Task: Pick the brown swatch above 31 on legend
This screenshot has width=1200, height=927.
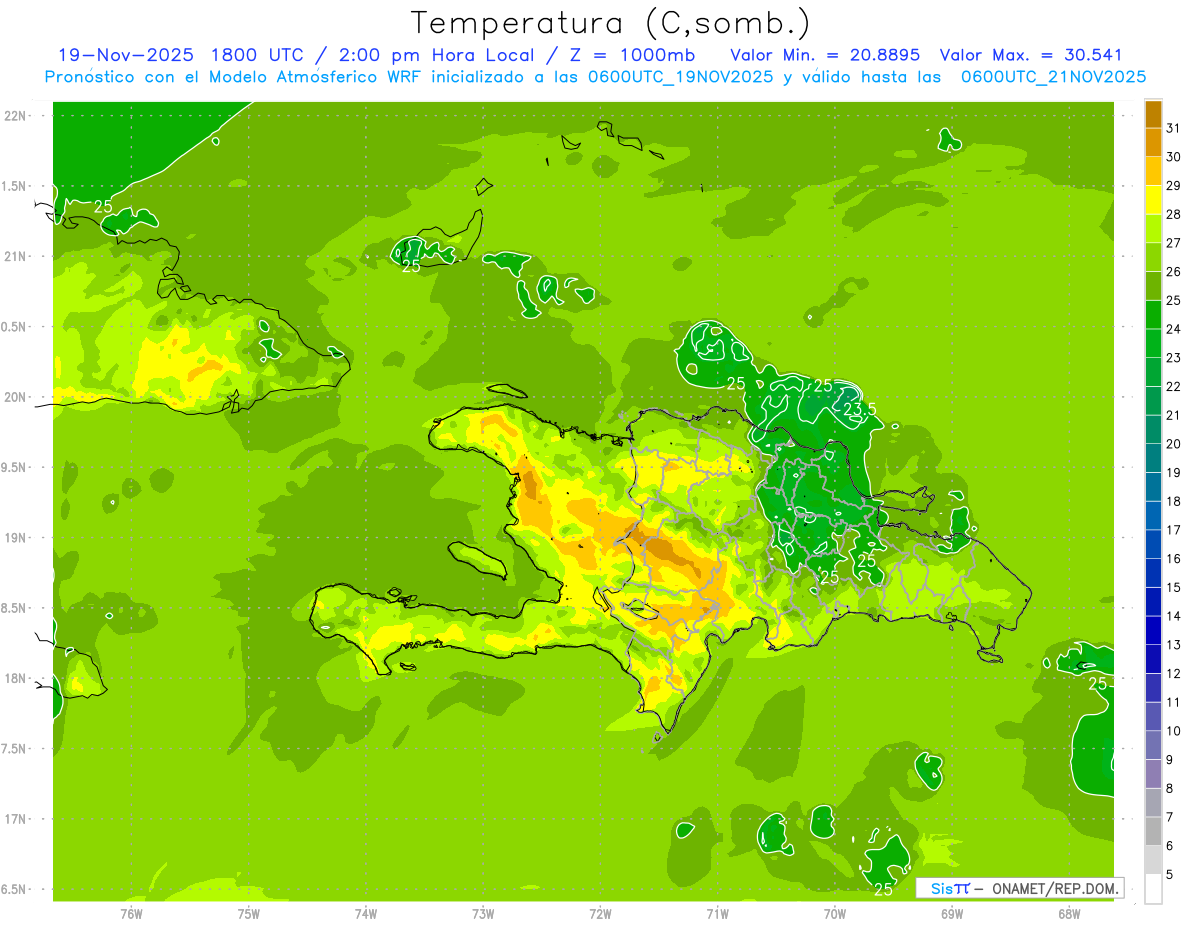Action: [1153, 114]
